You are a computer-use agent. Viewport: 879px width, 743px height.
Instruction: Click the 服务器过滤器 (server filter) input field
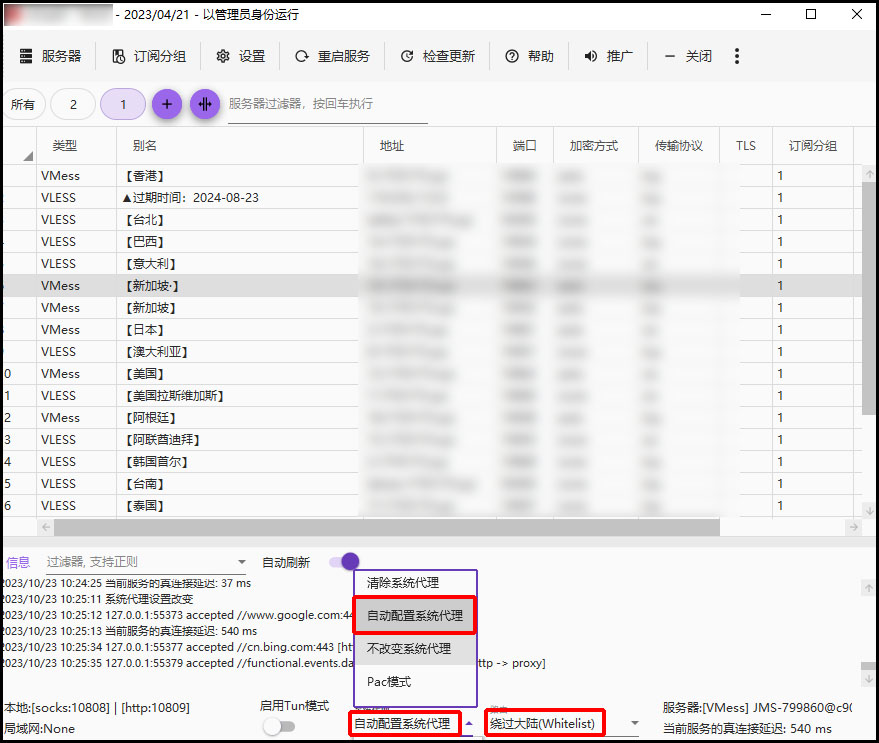327,104
